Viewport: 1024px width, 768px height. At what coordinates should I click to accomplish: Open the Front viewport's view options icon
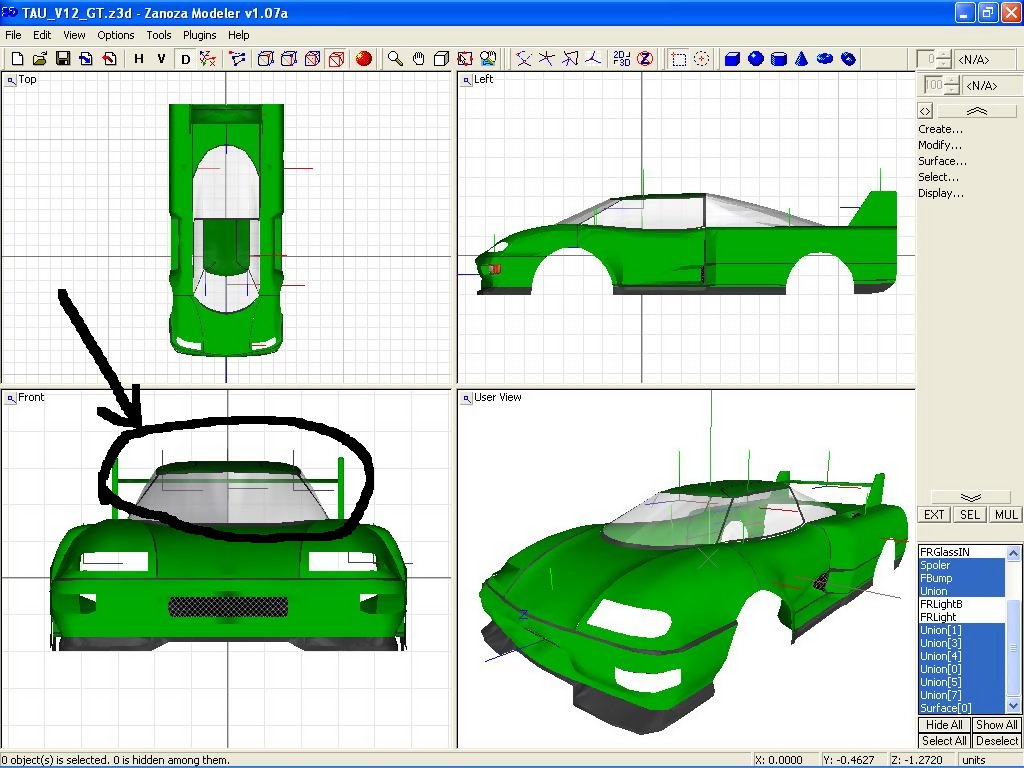pos(11,398)
